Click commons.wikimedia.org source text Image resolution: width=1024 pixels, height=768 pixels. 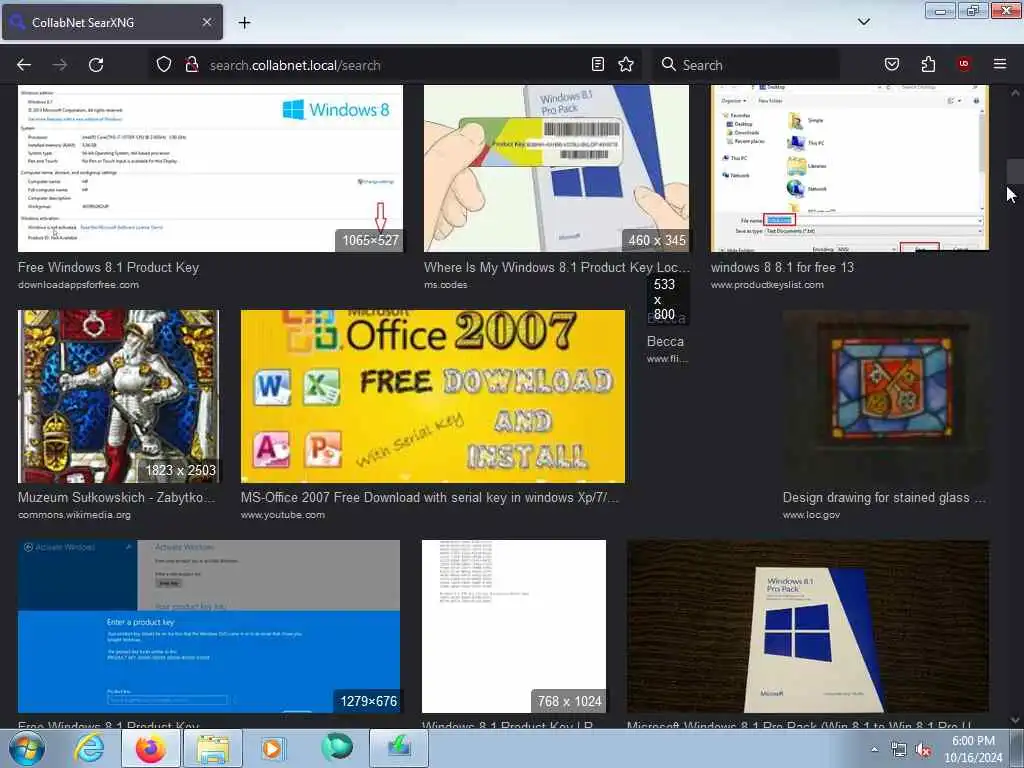[x=74, y=515]
